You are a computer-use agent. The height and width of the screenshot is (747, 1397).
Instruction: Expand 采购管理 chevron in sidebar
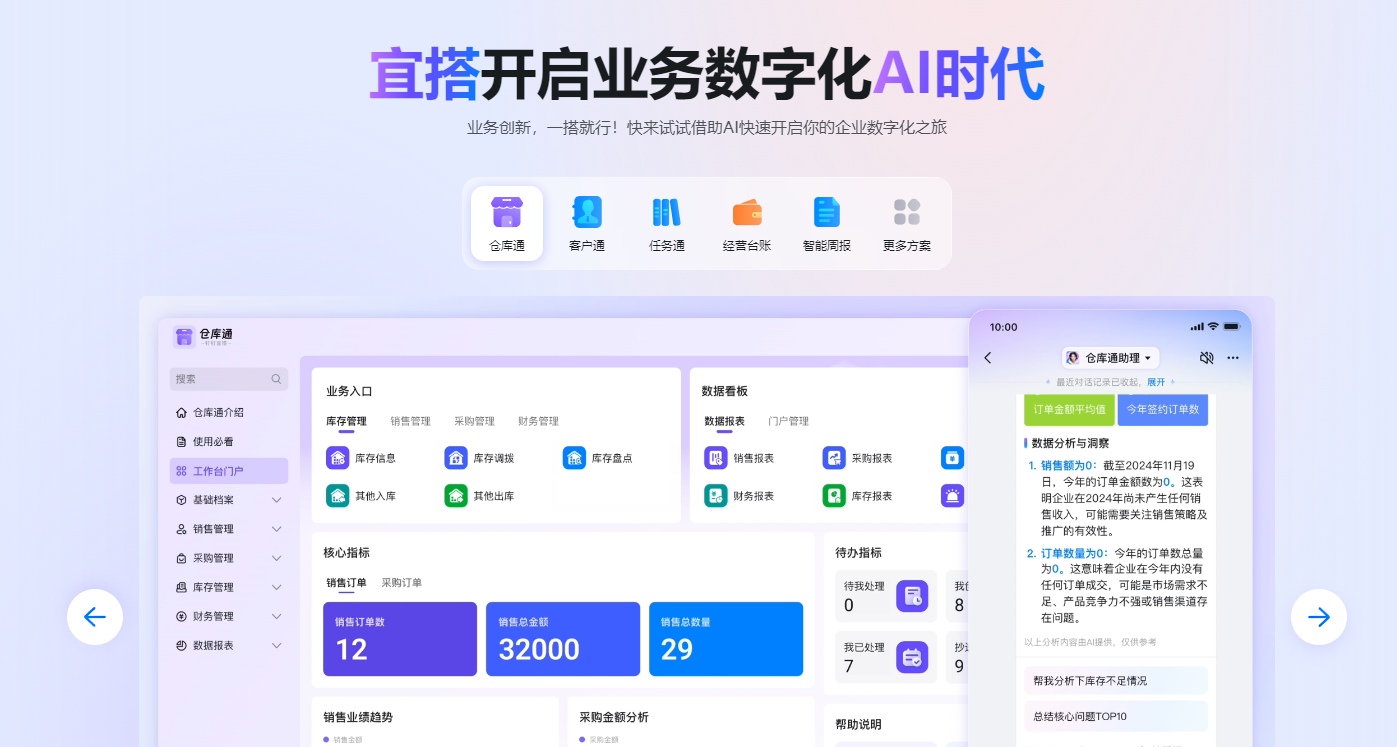[x=277, y=558]
